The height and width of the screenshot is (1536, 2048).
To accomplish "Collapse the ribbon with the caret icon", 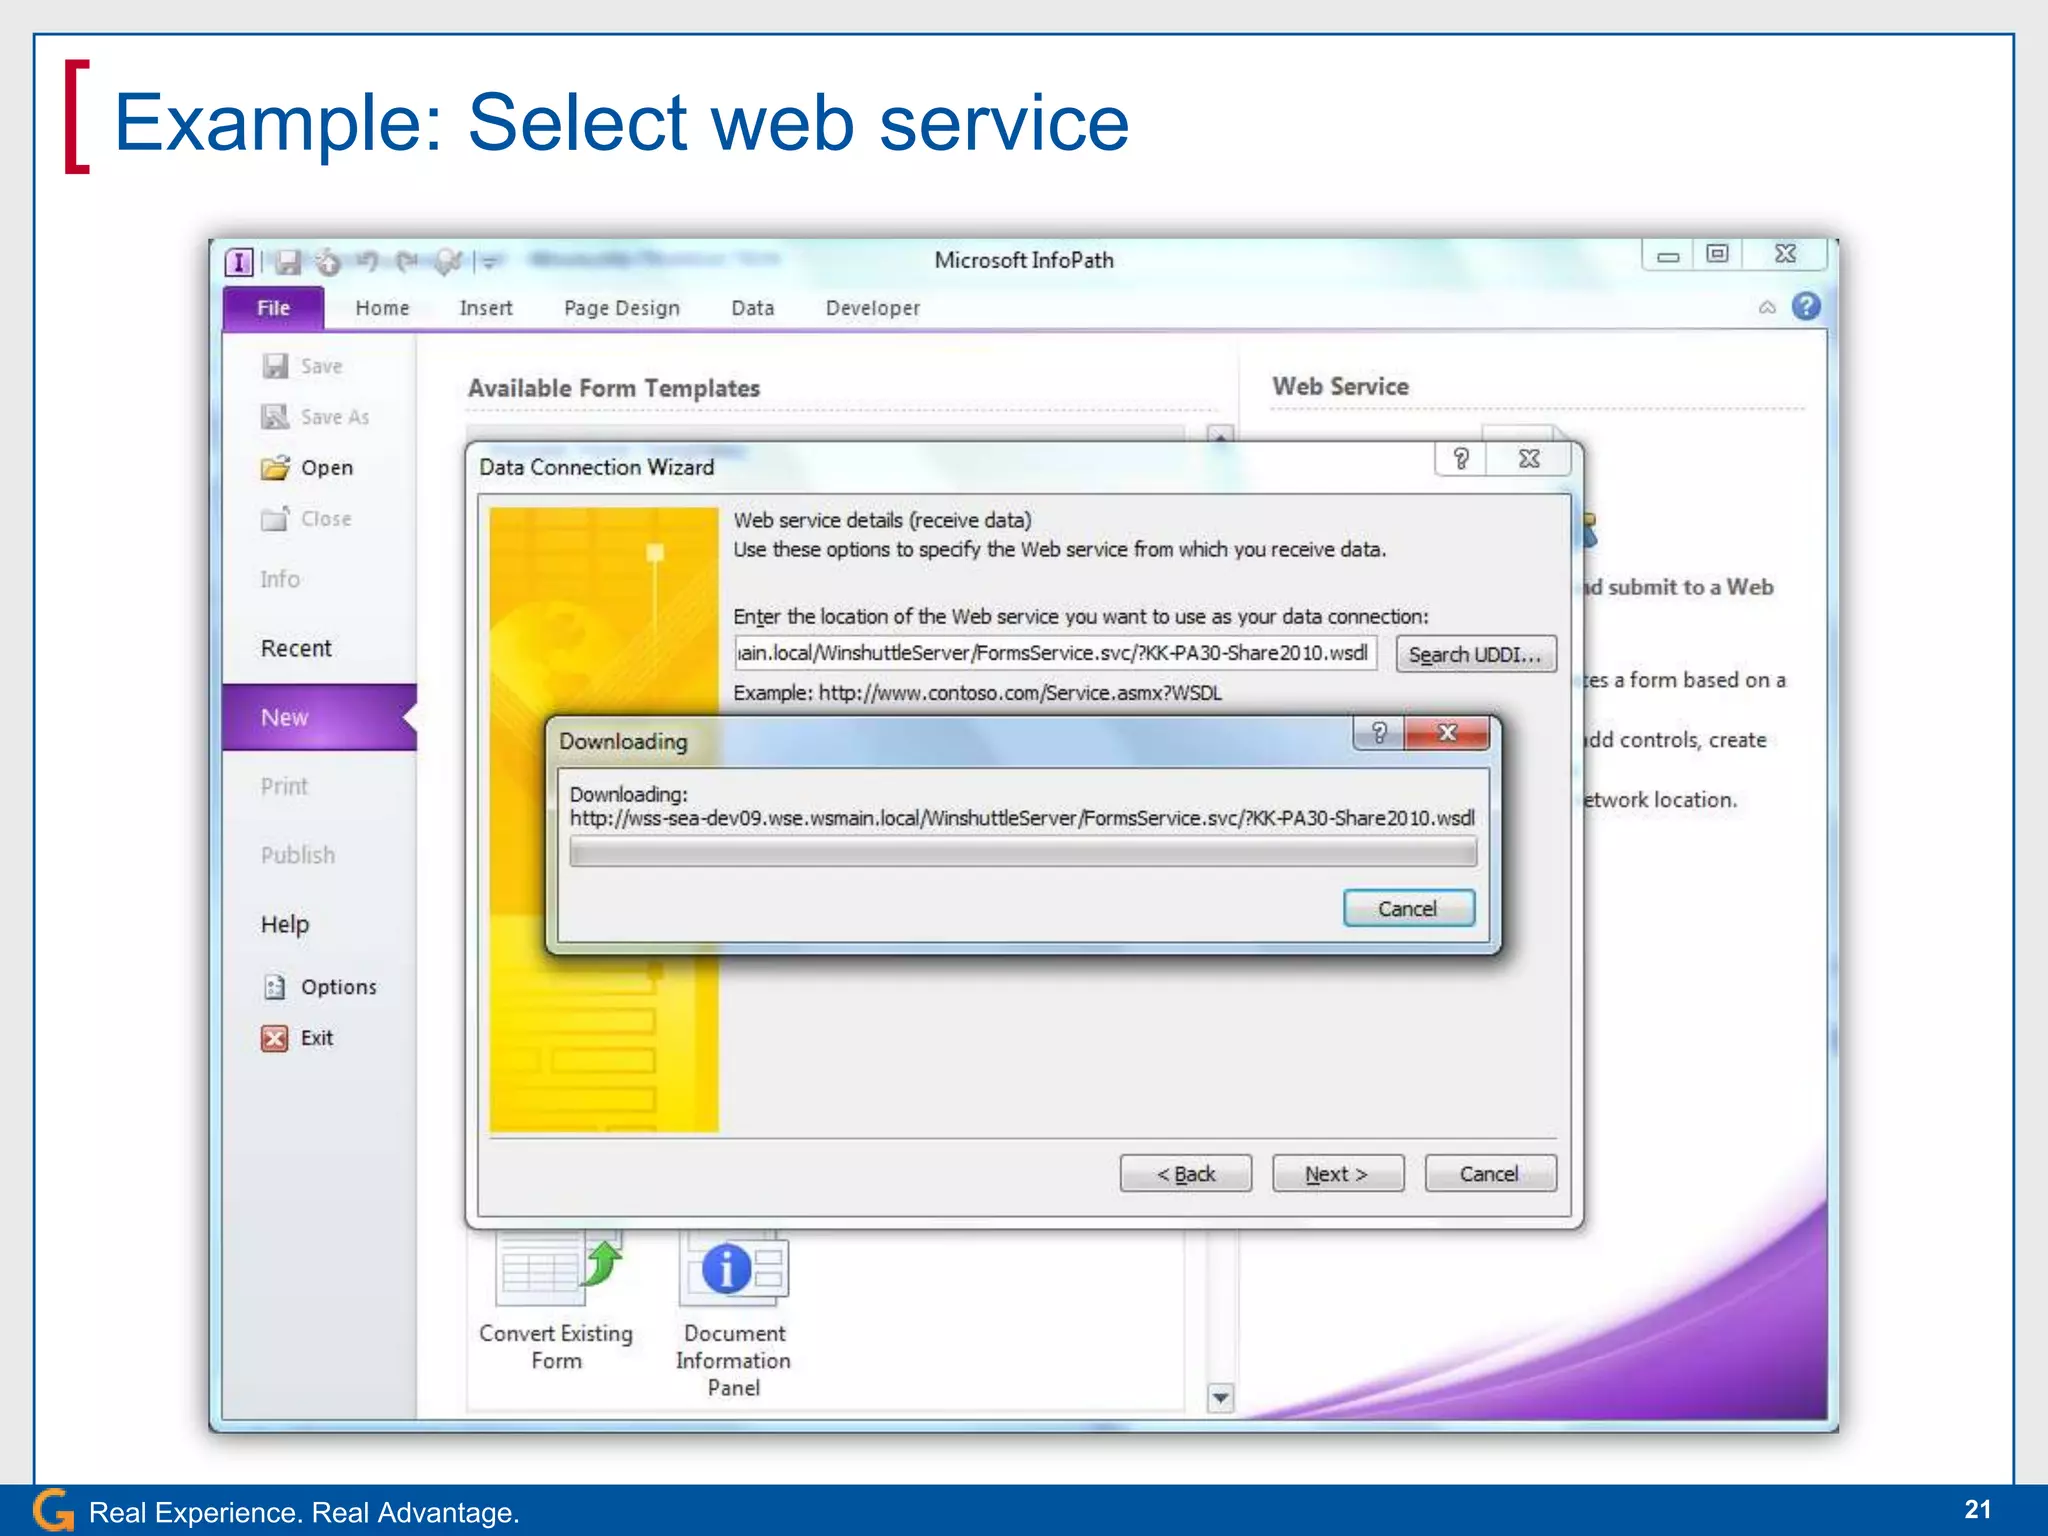I will (x=1767, y=308).
